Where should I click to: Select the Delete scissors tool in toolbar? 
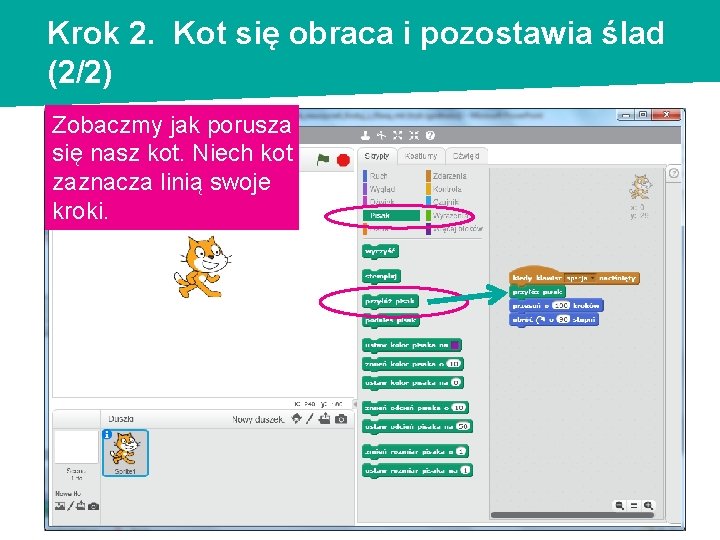[382, 135]
